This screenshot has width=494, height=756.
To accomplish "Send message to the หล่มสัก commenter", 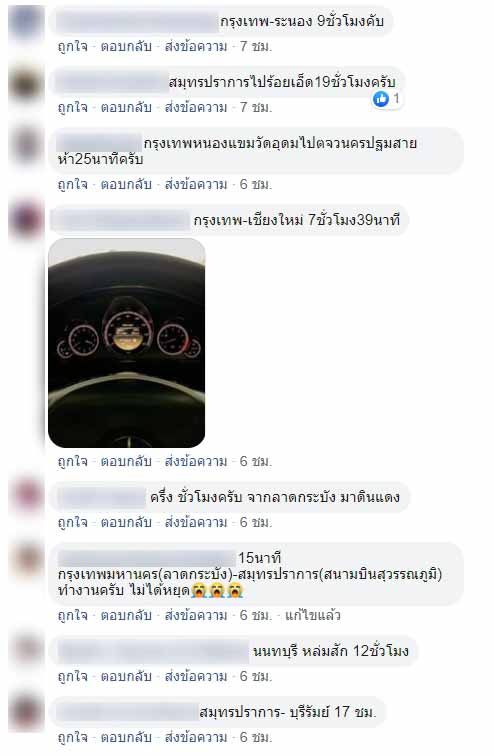I will pyautogui.click(x=196, y=676).
